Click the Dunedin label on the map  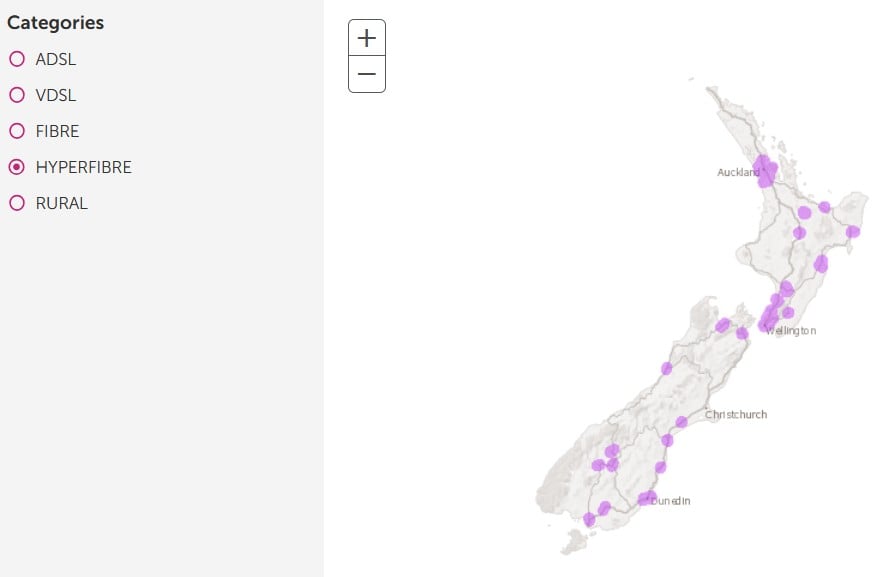pos(671,501)
